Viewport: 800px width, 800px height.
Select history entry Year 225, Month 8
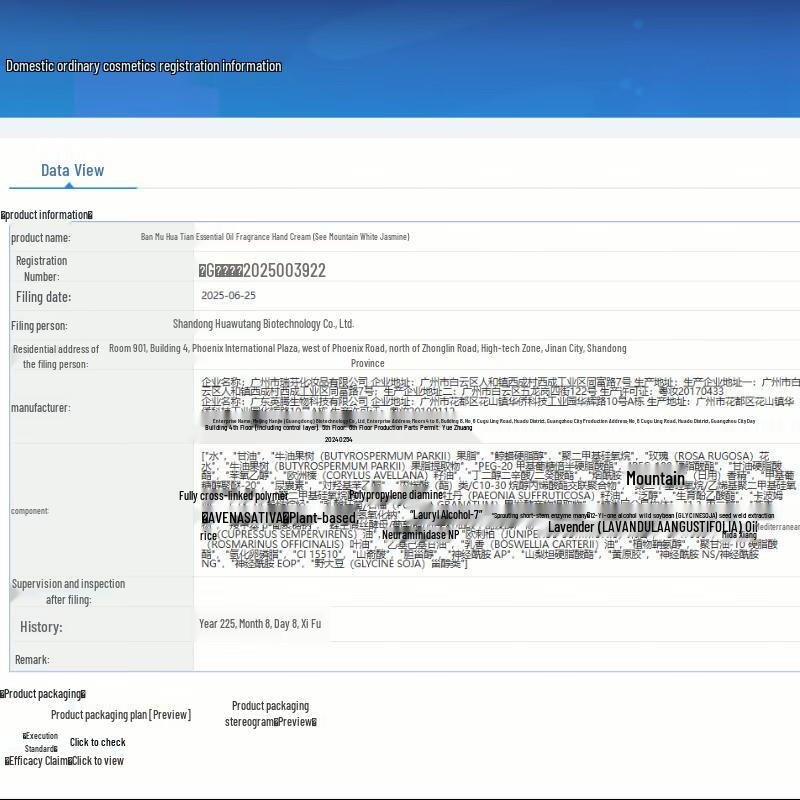260,624
